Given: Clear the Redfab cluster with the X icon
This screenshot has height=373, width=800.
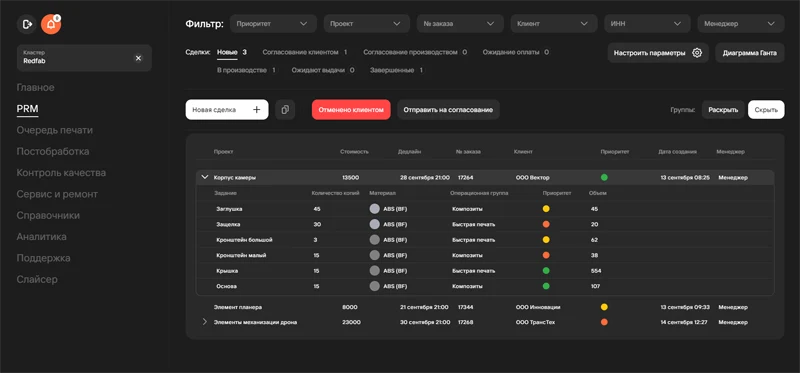Looking at the screenshot, I should click(138, 58).
